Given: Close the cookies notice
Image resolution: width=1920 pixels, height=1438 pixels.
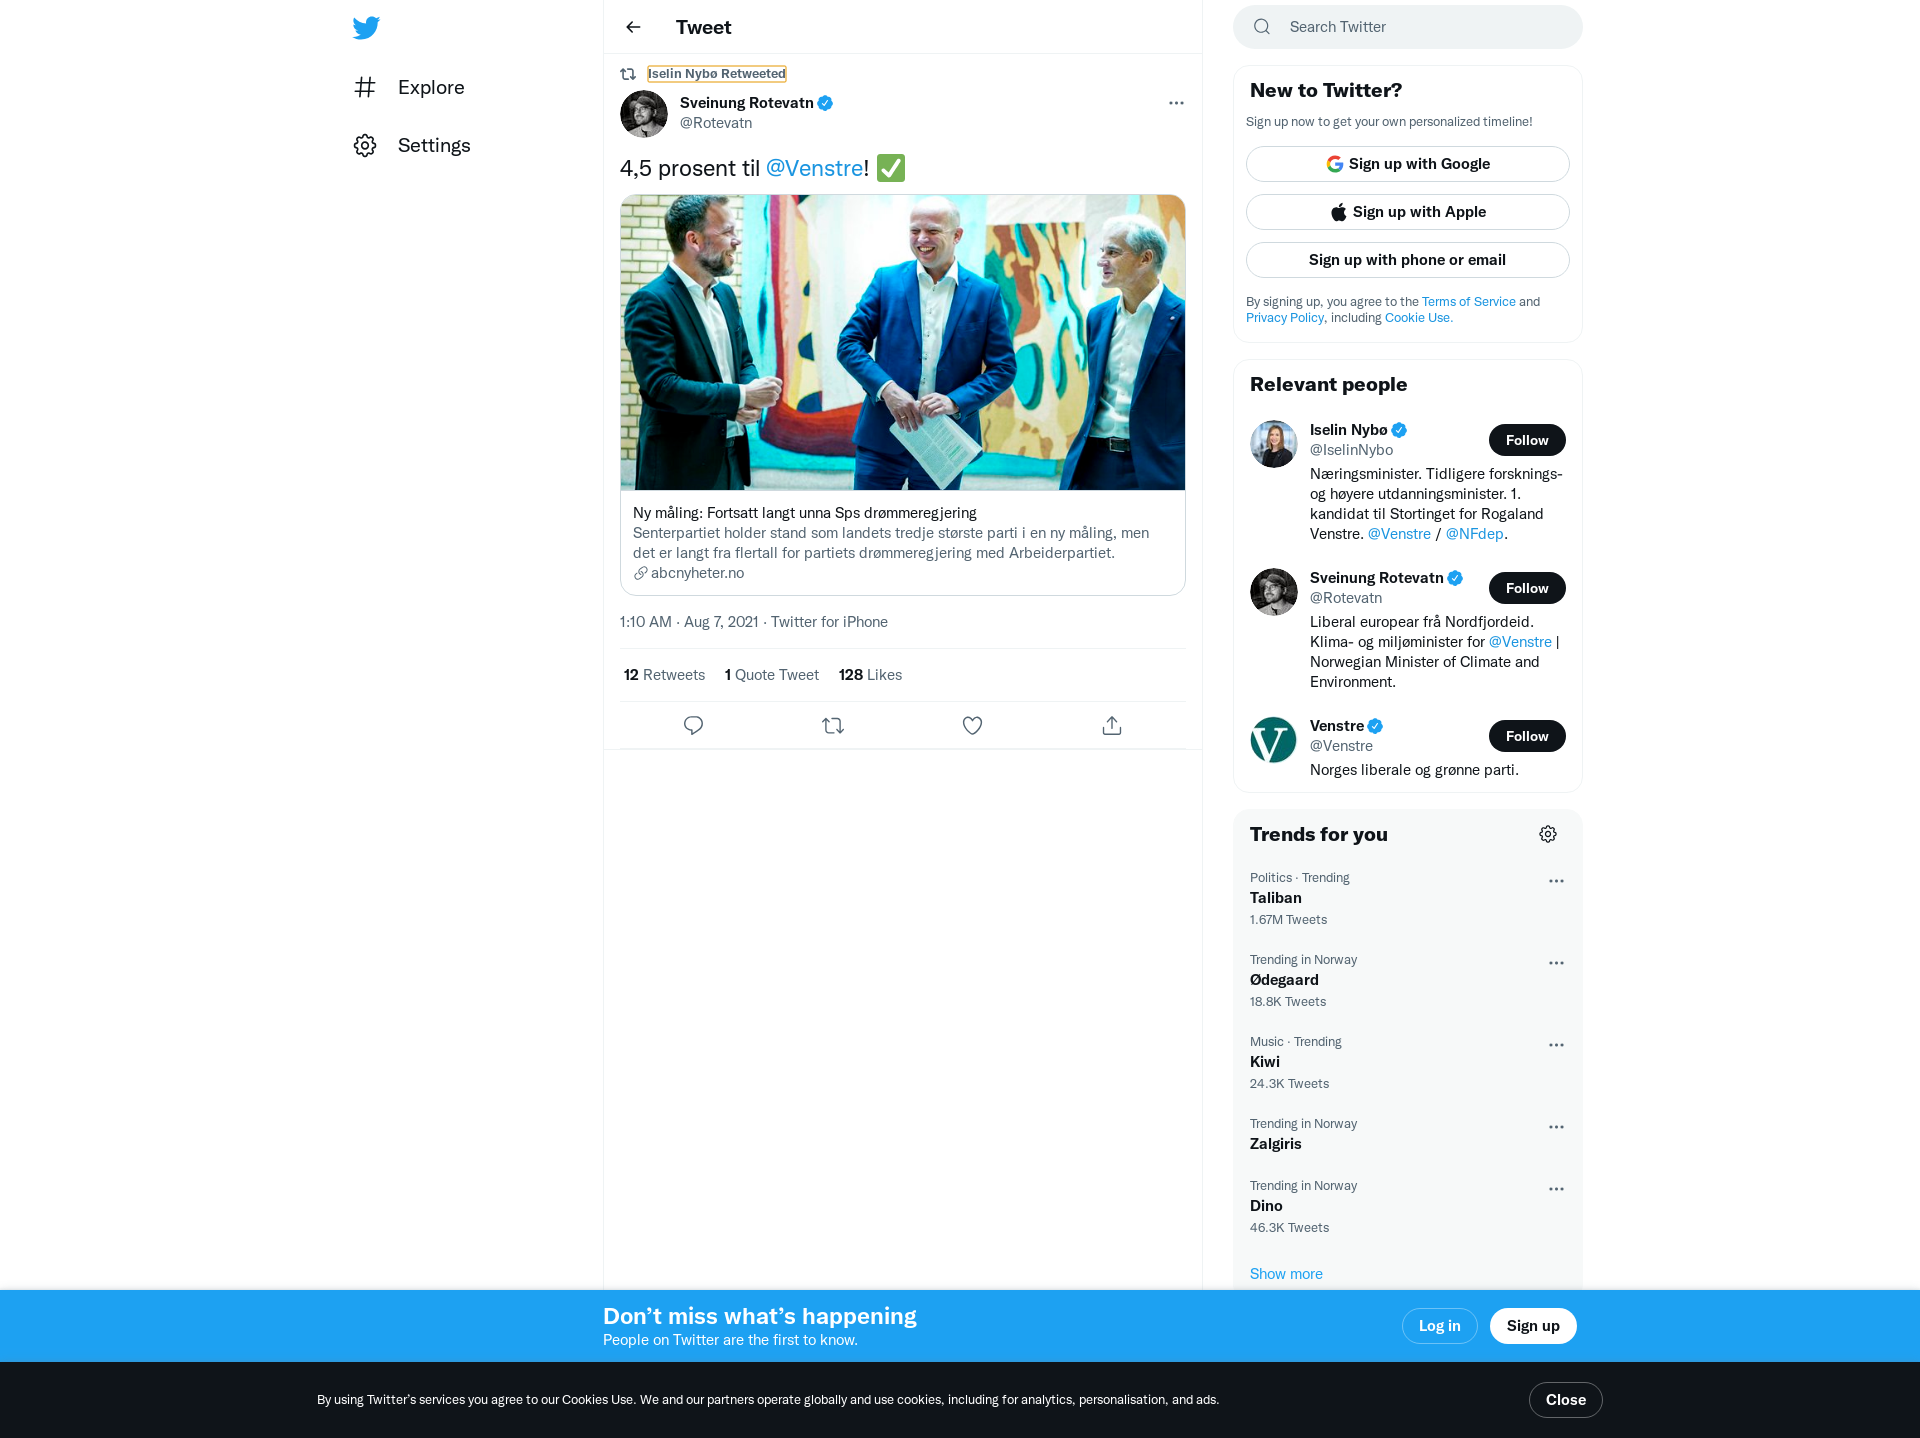Looking at the screenshot, I should tap(1566, 1400).
